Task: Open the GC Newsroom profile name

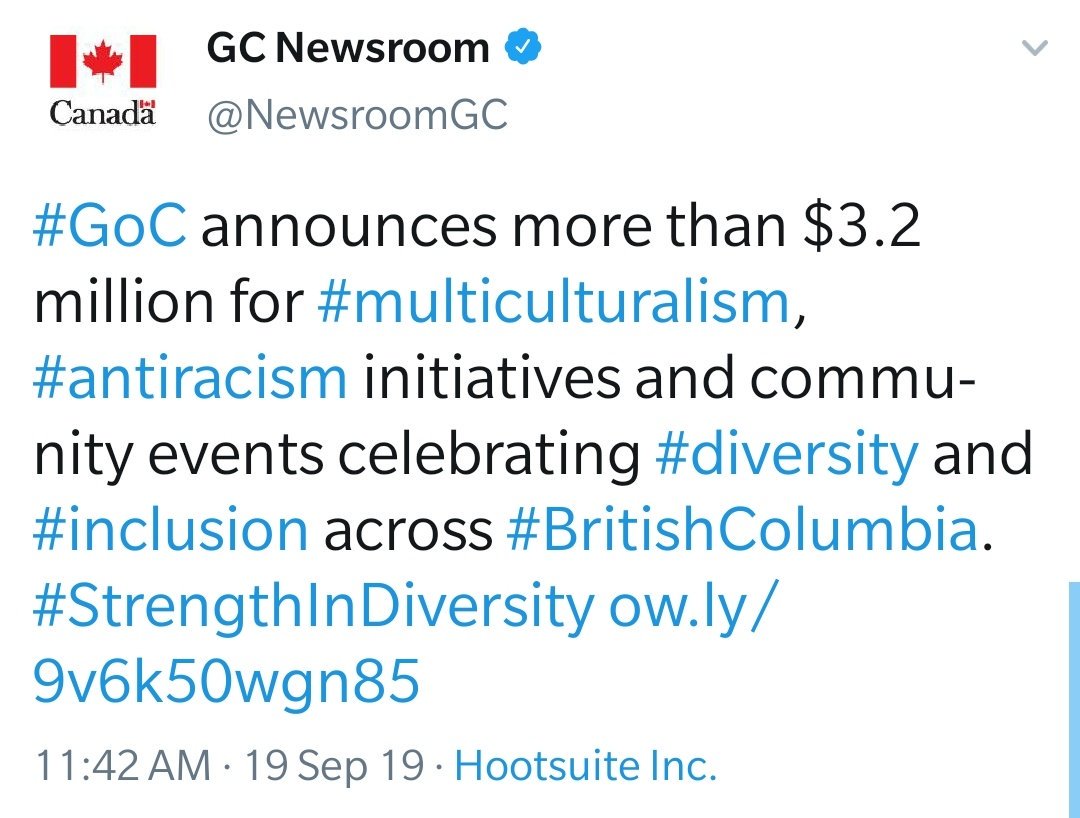Action: tap(348, 48)
